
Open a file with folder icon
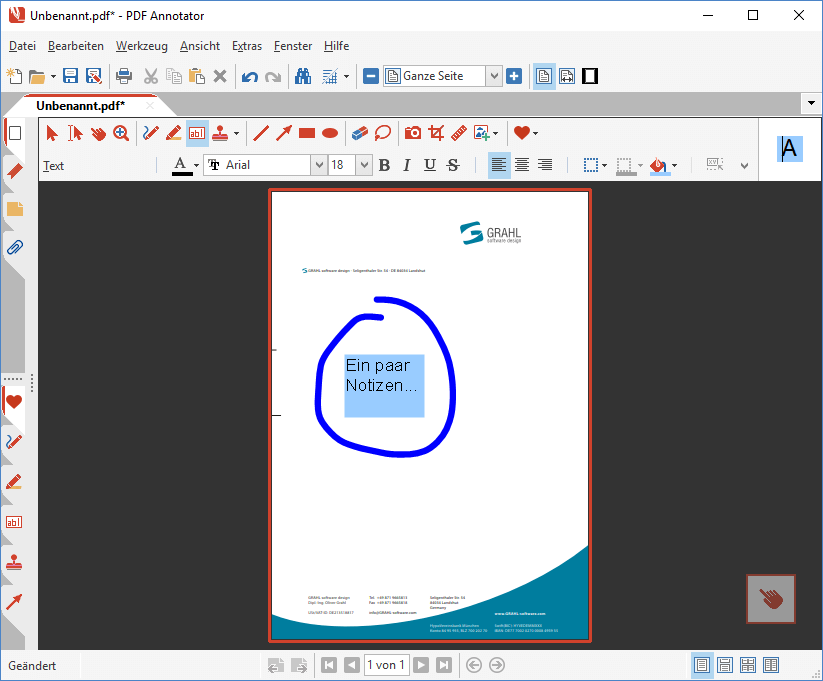pyautogui.click(x=37, y=77)
